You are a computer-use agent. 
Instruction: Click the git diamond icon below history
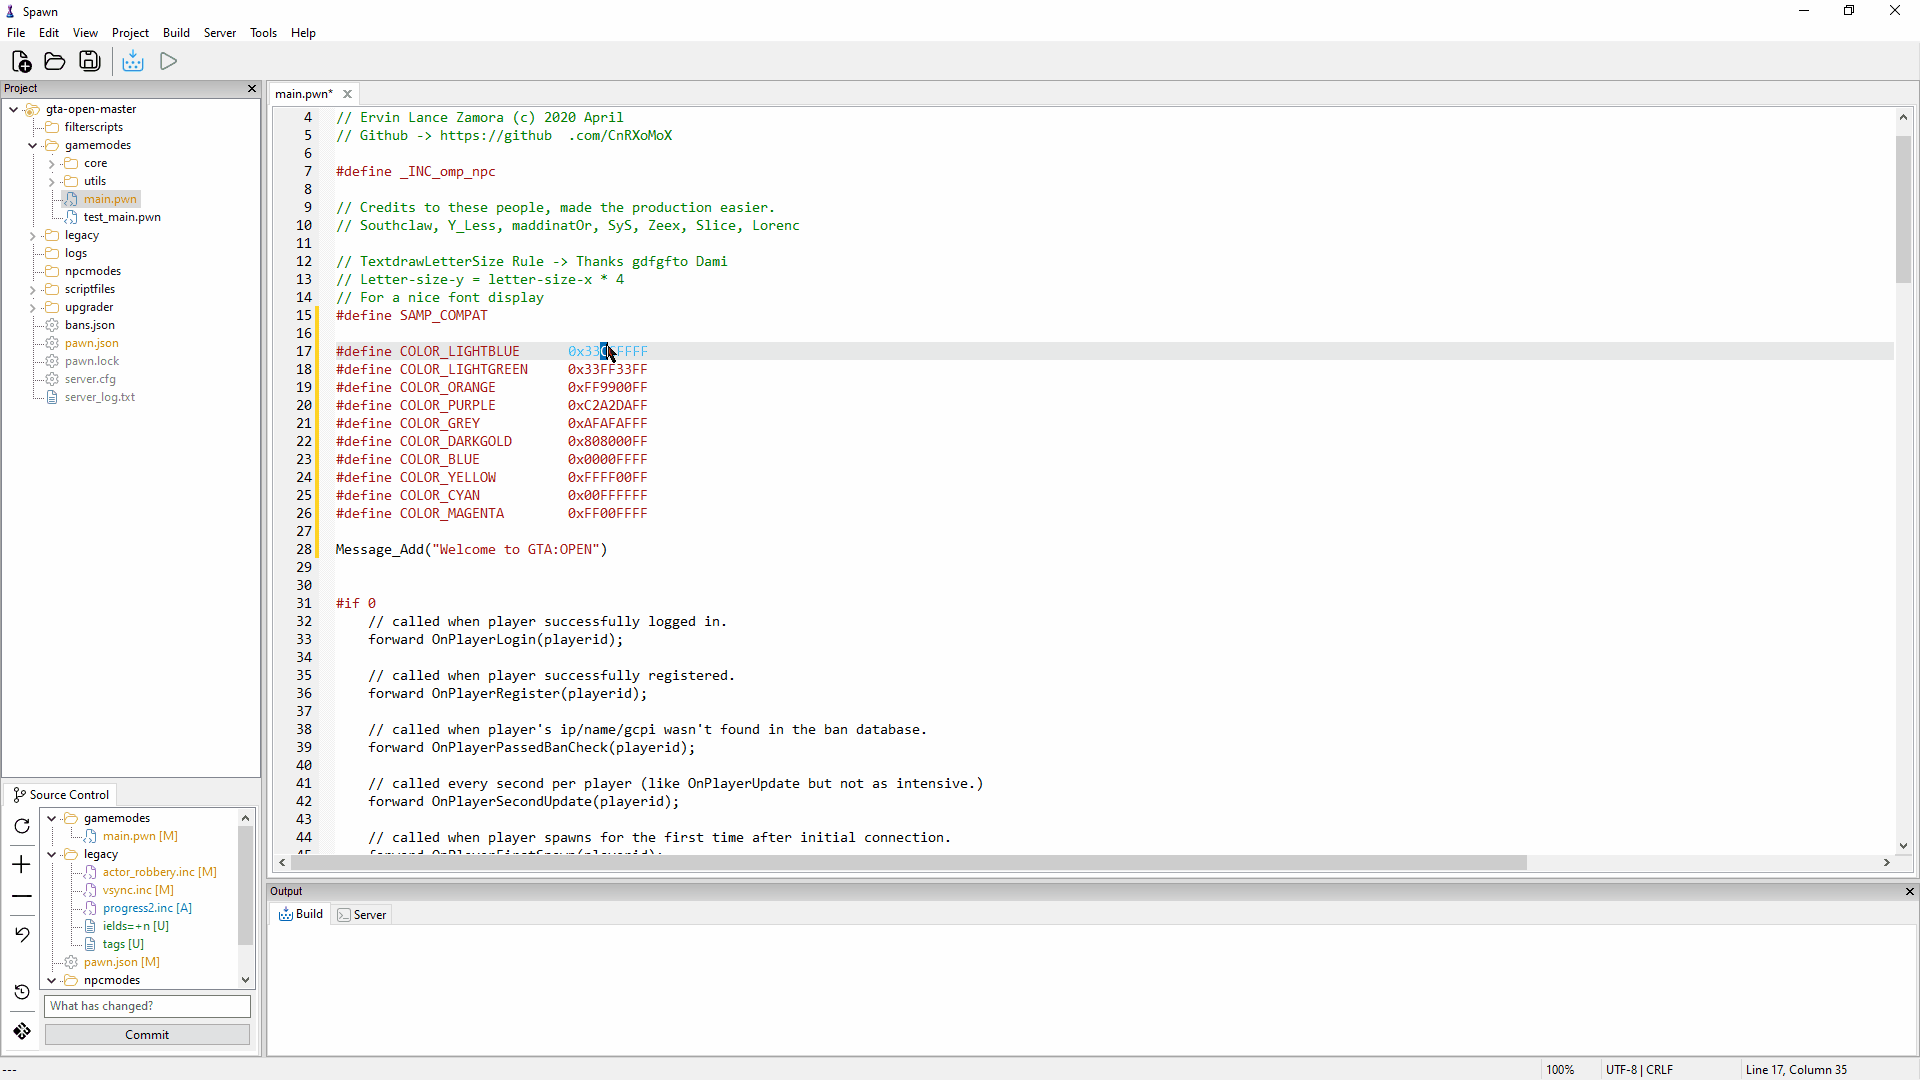point(22,1031)
